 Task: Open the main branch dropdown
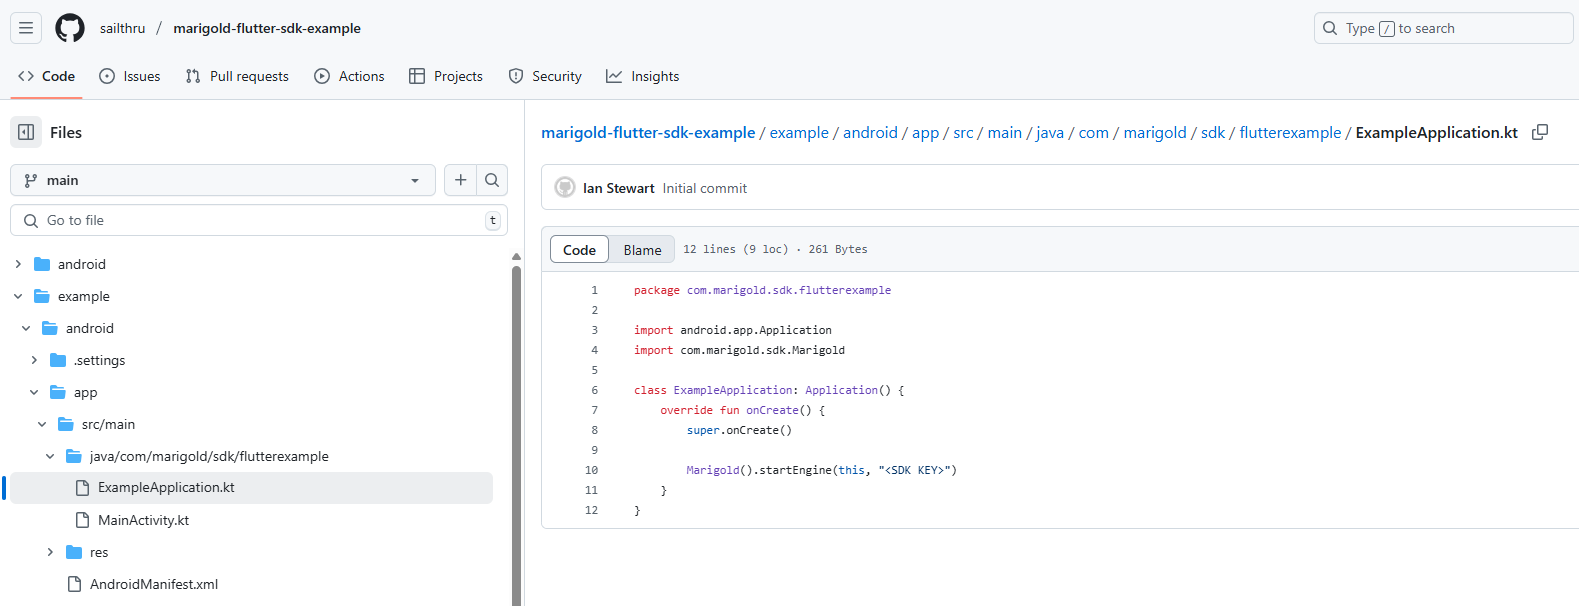pos(223,180)
